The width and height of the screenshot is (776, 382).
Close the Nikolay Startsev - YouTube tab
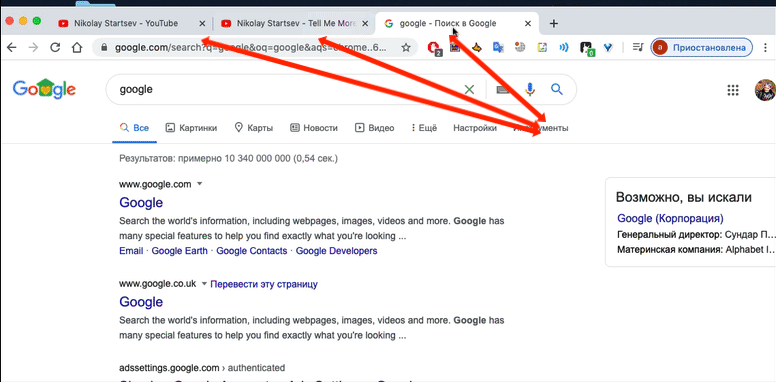201,23
